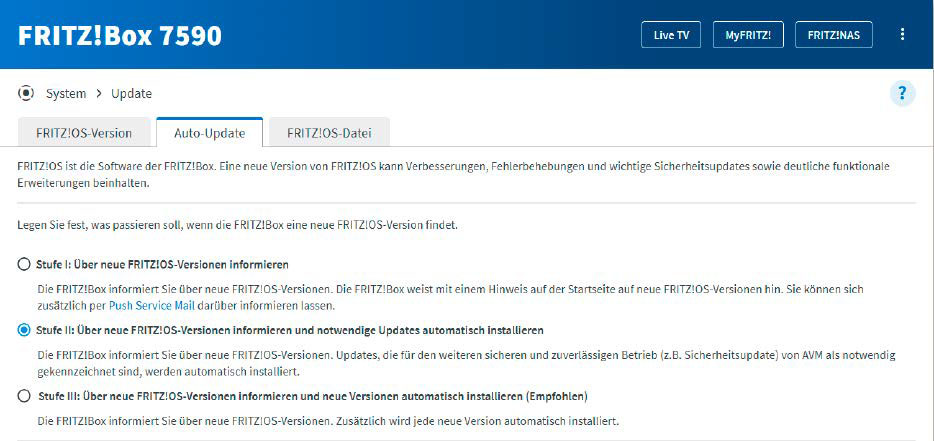The image size is (934, 441).
Task: Click the Stufe II label ending 'automatisch installieren'
Action: (x=291, y=330)
